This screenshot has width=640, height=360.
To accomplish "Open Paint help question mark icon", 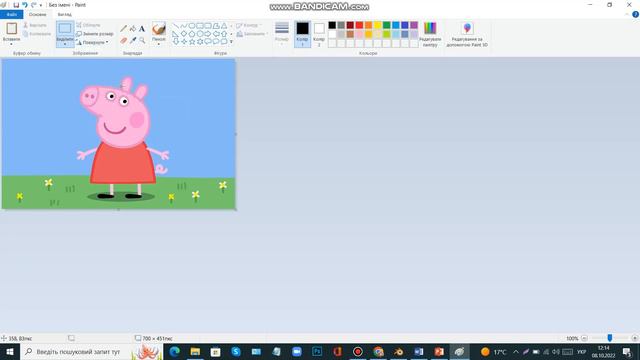I will (x=635, y=14).
